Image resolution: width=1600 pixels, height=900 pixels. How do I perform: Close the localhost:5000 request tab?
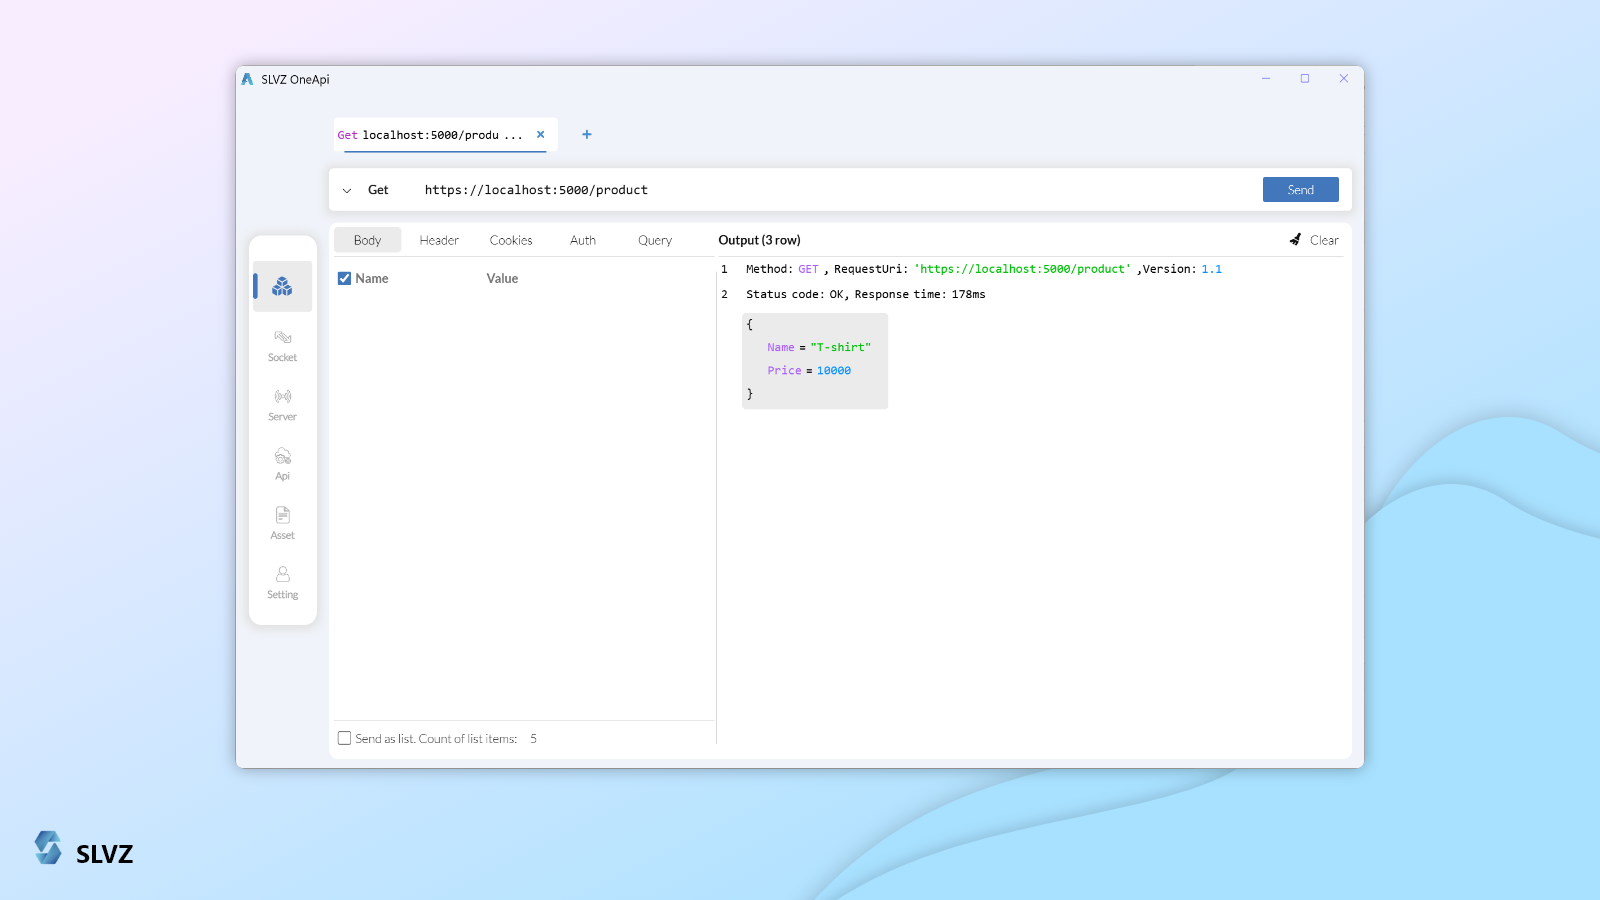click(x=541, y=135)
